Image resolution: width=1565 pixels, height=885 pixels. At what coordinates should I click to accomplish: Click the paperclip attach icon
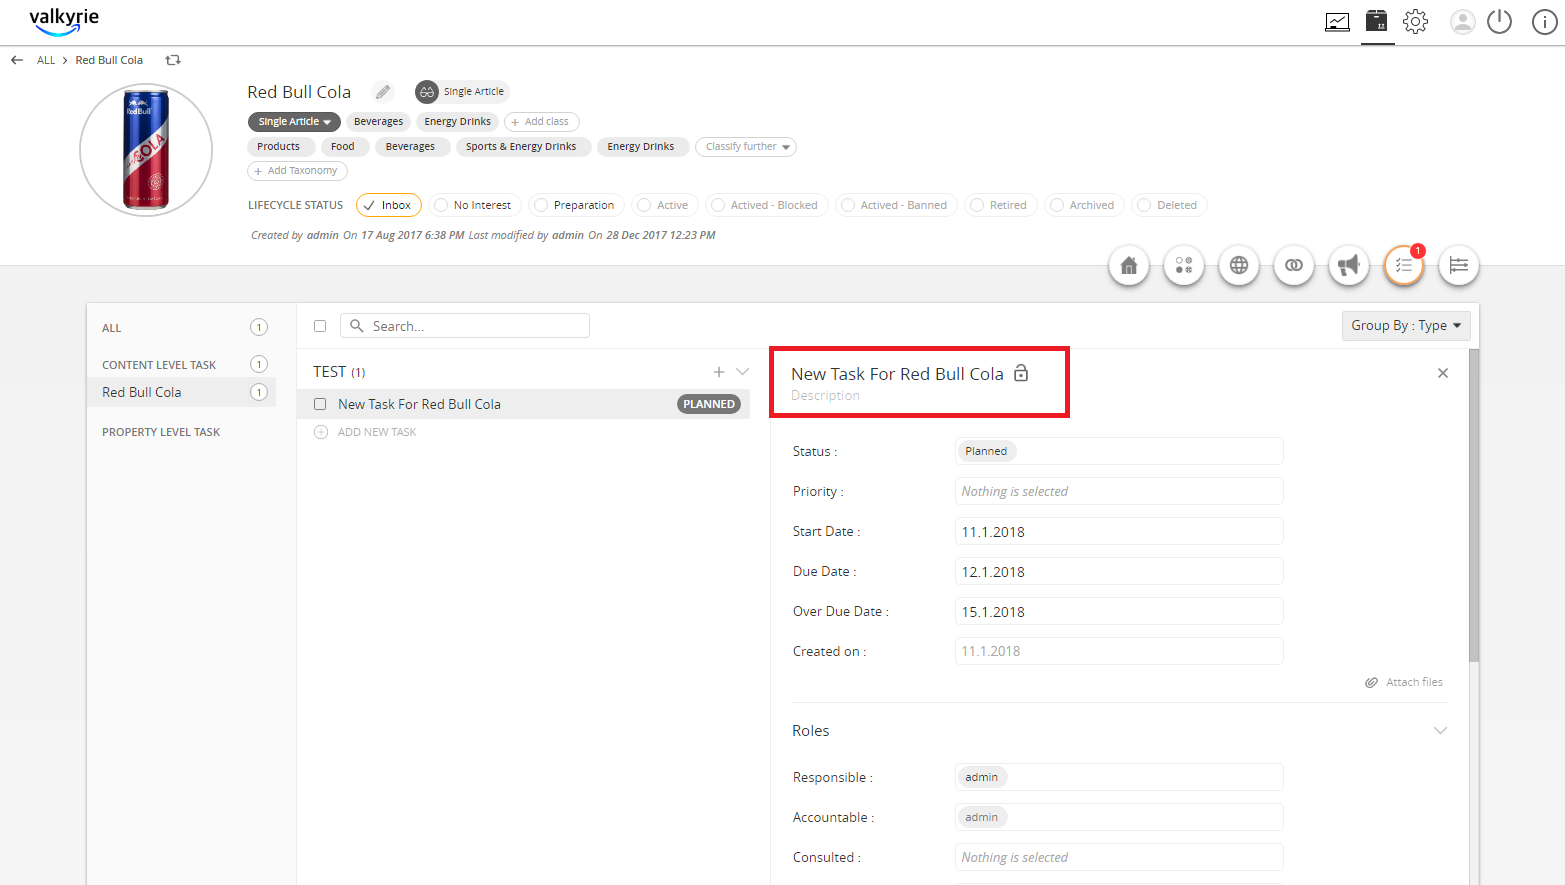tap(1371, 682)
